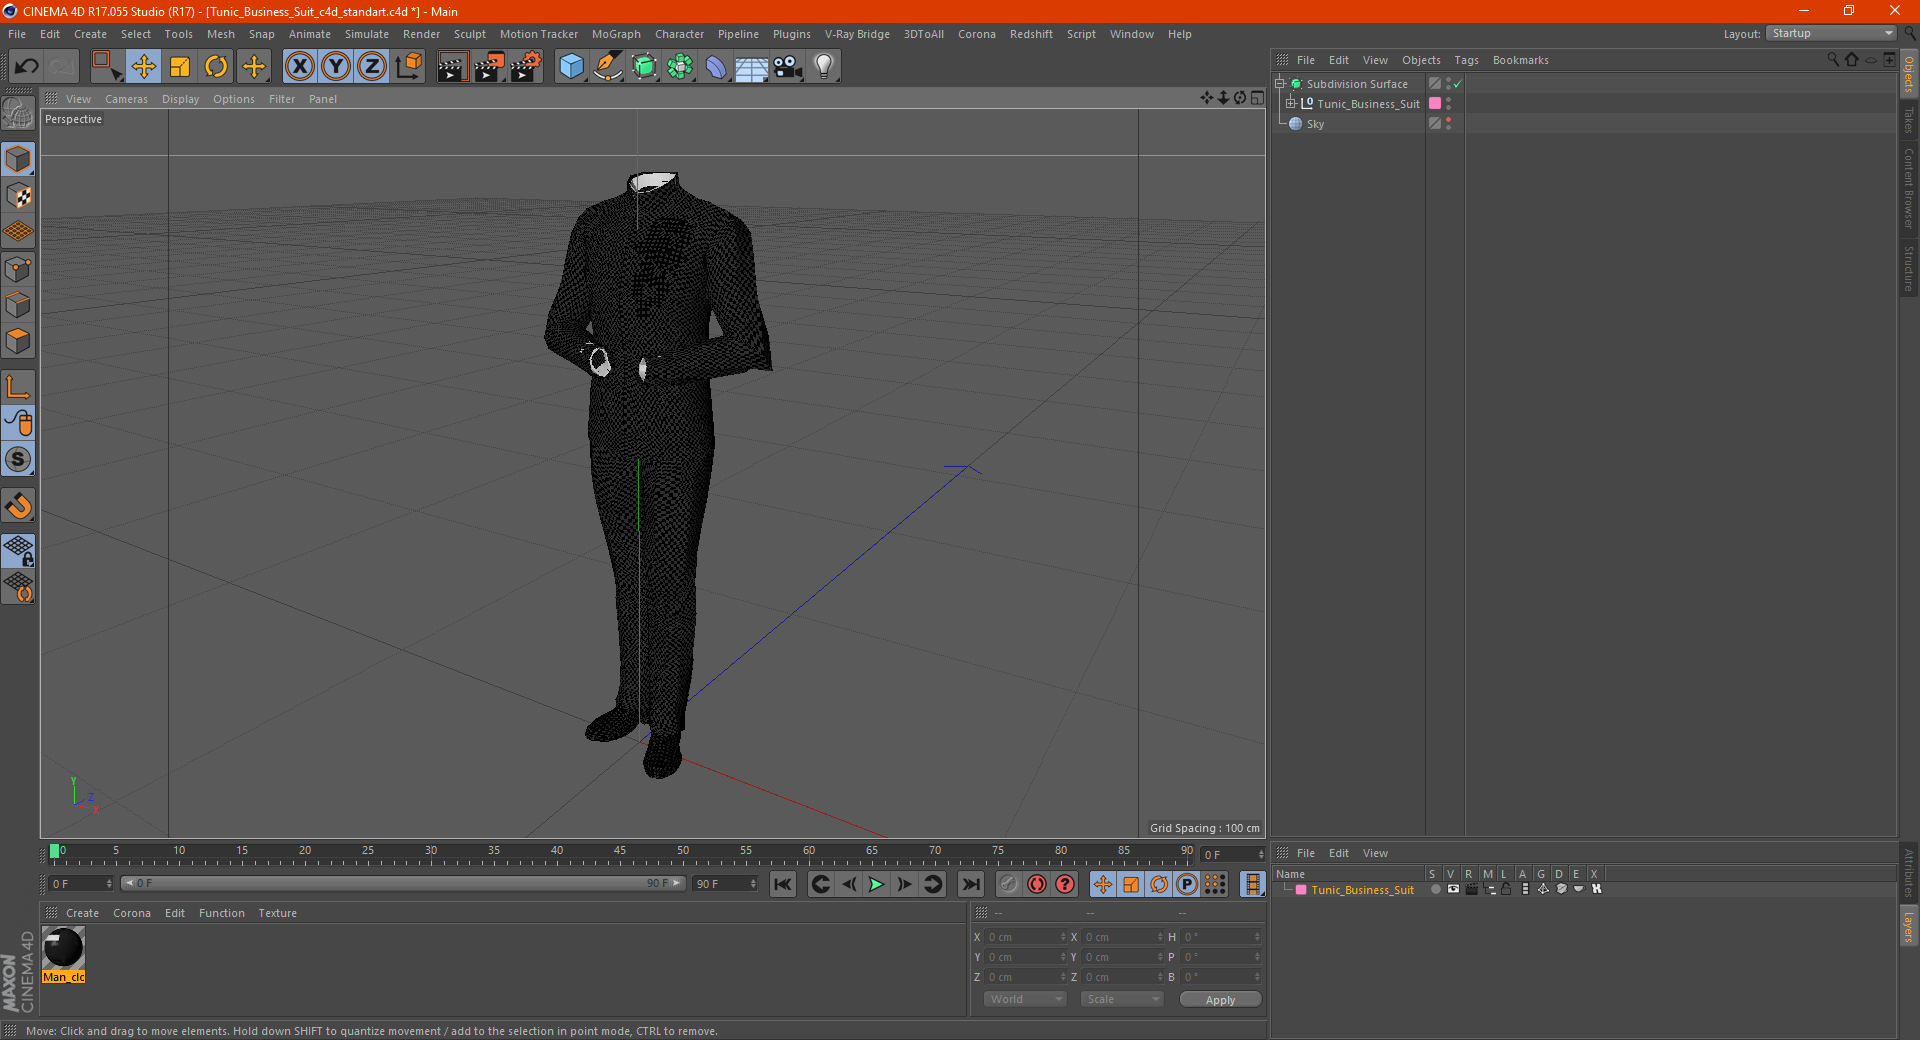This screenshot has height=1040, width=1920.
Task: Click Make Editable icon in left toolbar
Action: pos(18,114)
